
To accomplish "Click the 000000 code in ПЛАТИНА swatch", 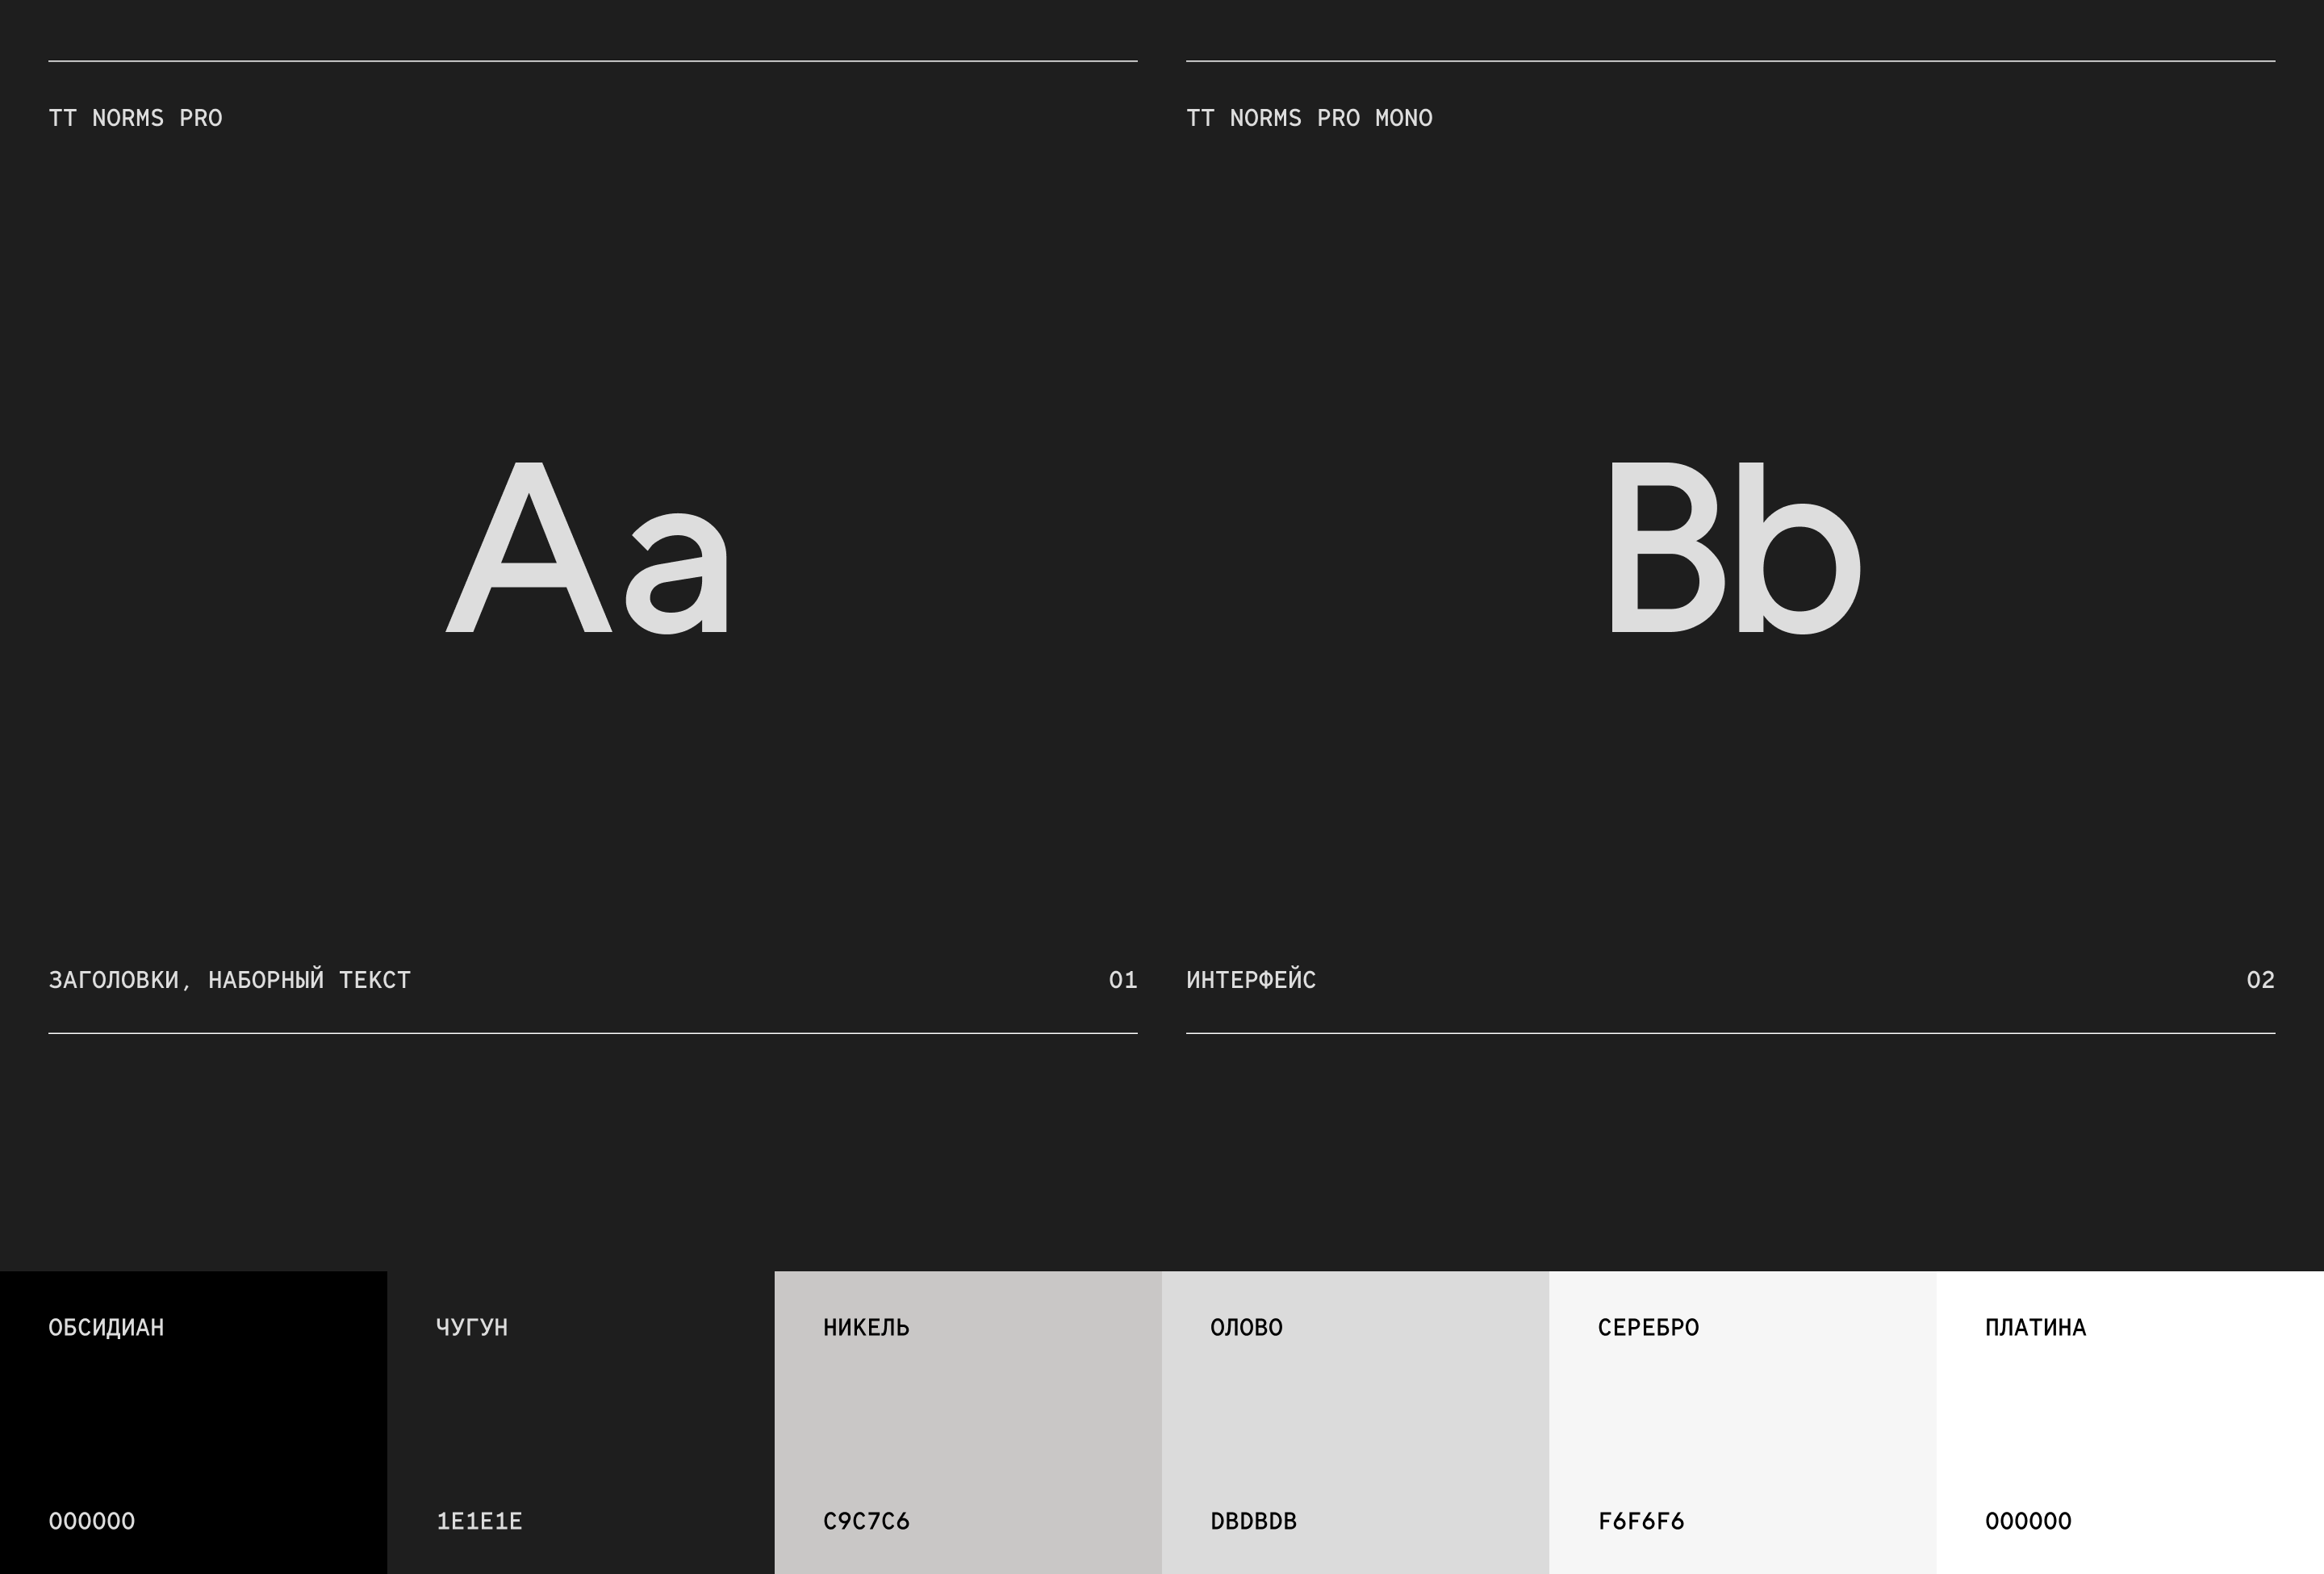I will [2028, 1521].
